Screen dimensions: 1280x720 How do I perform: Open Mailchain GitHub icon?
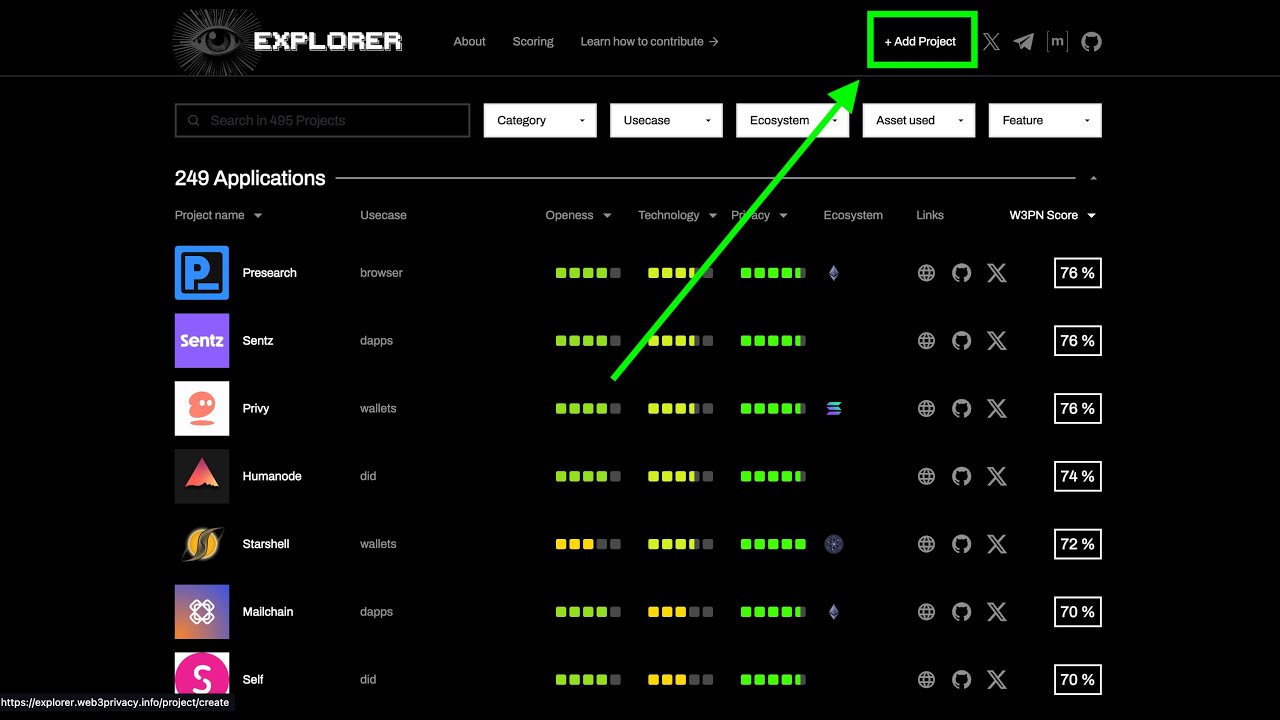(962, 612)
